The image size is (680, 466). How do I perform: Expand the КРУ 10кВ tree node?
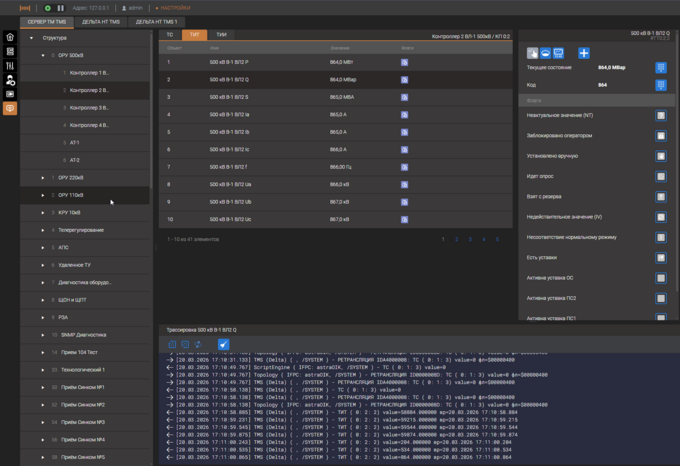coord(43,213)
